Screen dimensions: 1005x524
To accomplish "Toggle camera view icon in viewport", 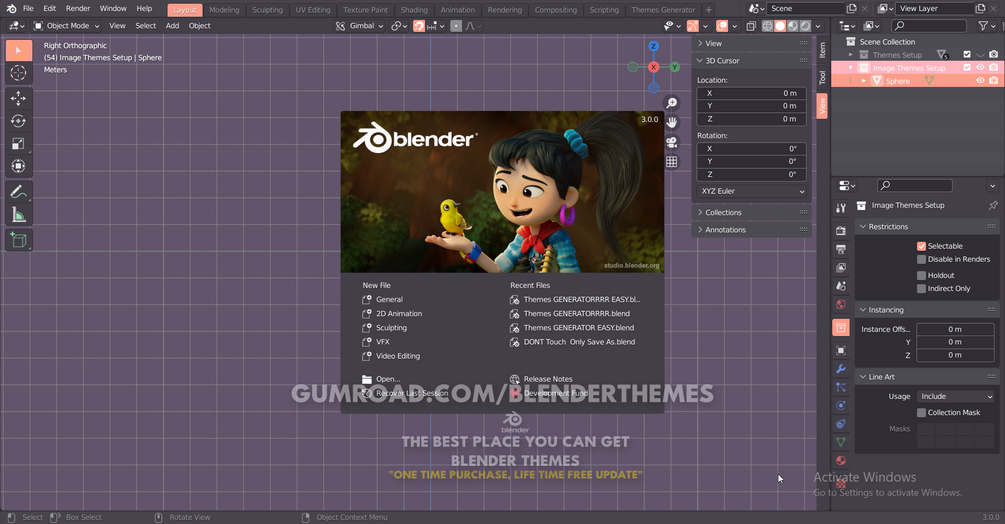I will pyautogui.click(x=671, y=142).
